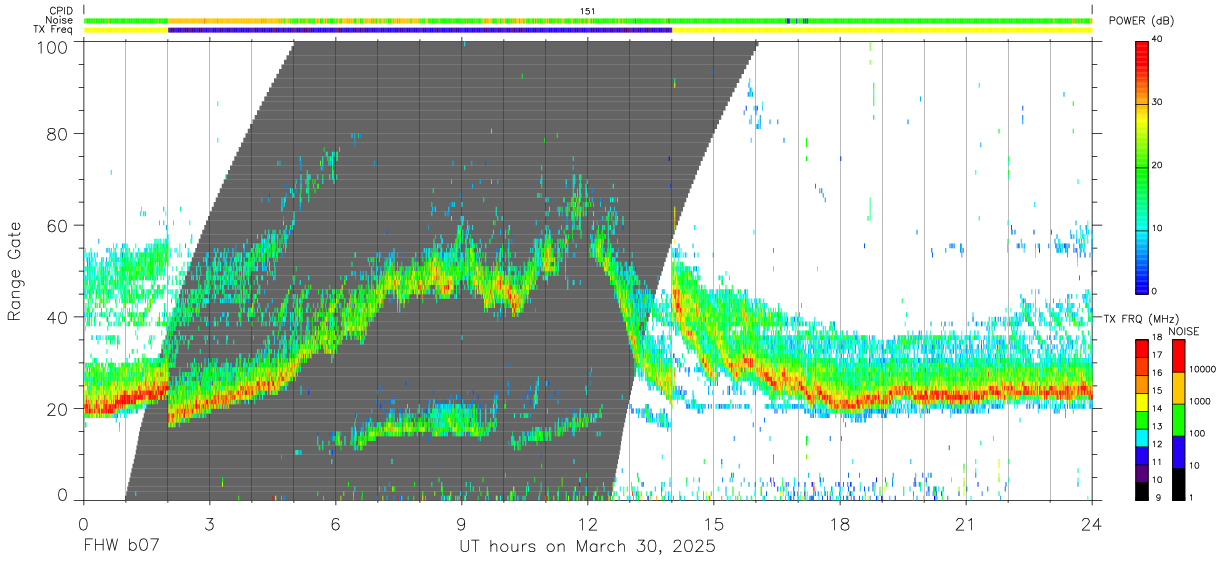Image resolution: width=1228 pixels, height=567 pixels.
Task: Click the CPID value 151
Action: (588, 11)
